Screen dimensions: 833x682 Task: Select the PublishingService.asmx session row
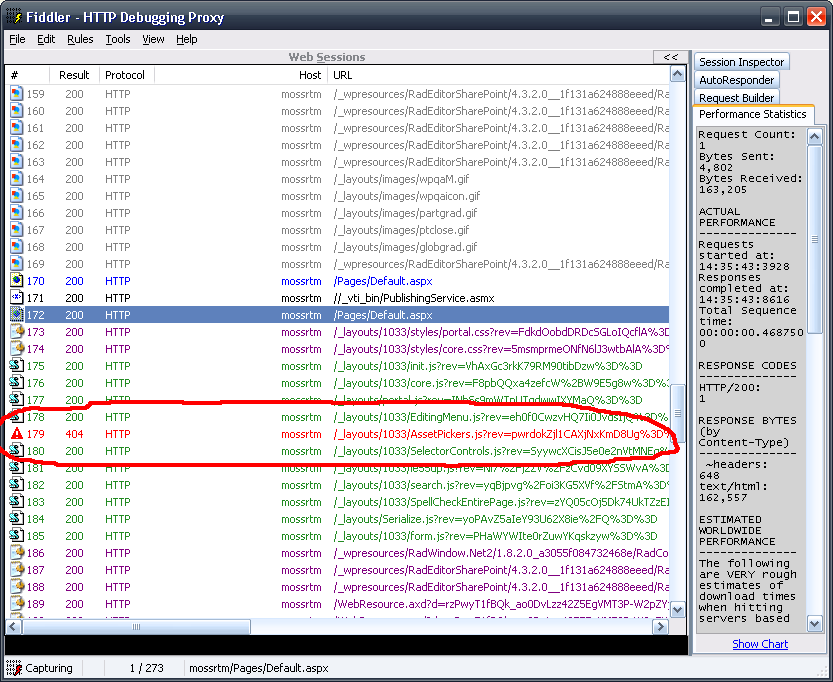338,298
